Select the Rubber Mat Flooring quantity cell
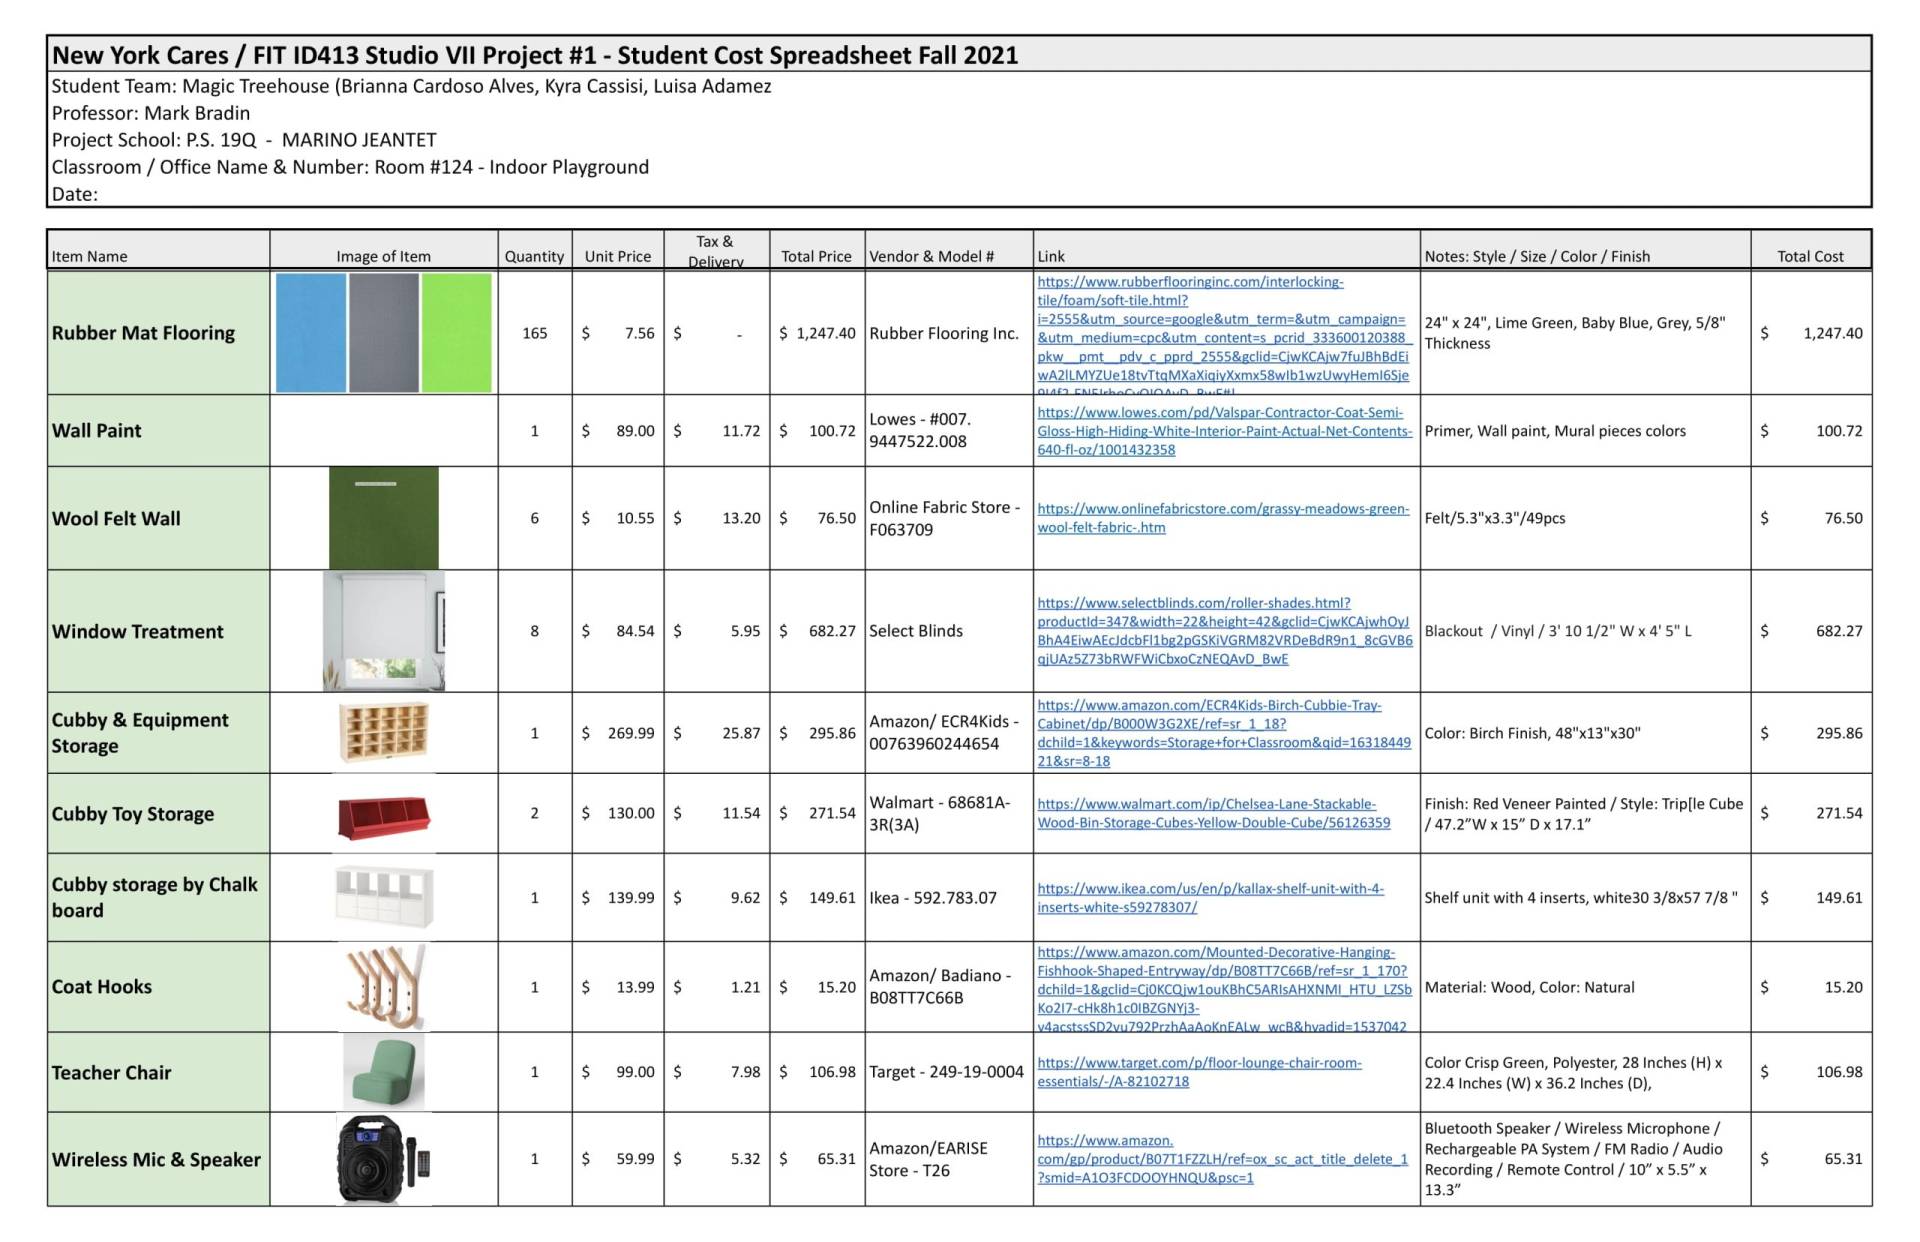 pos(534,333)
